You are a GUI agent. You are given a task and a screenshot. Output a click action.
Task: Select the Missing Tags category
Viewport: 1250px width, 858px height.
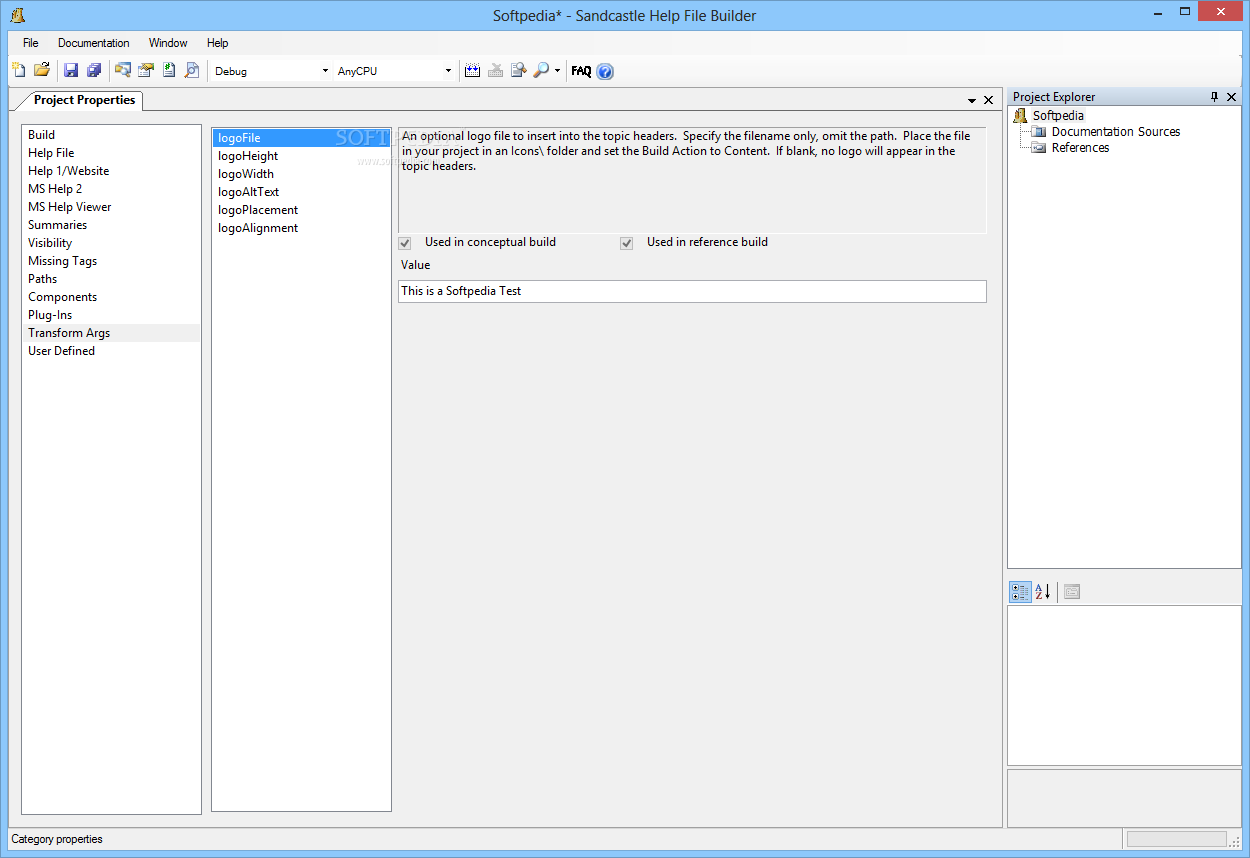111,261
